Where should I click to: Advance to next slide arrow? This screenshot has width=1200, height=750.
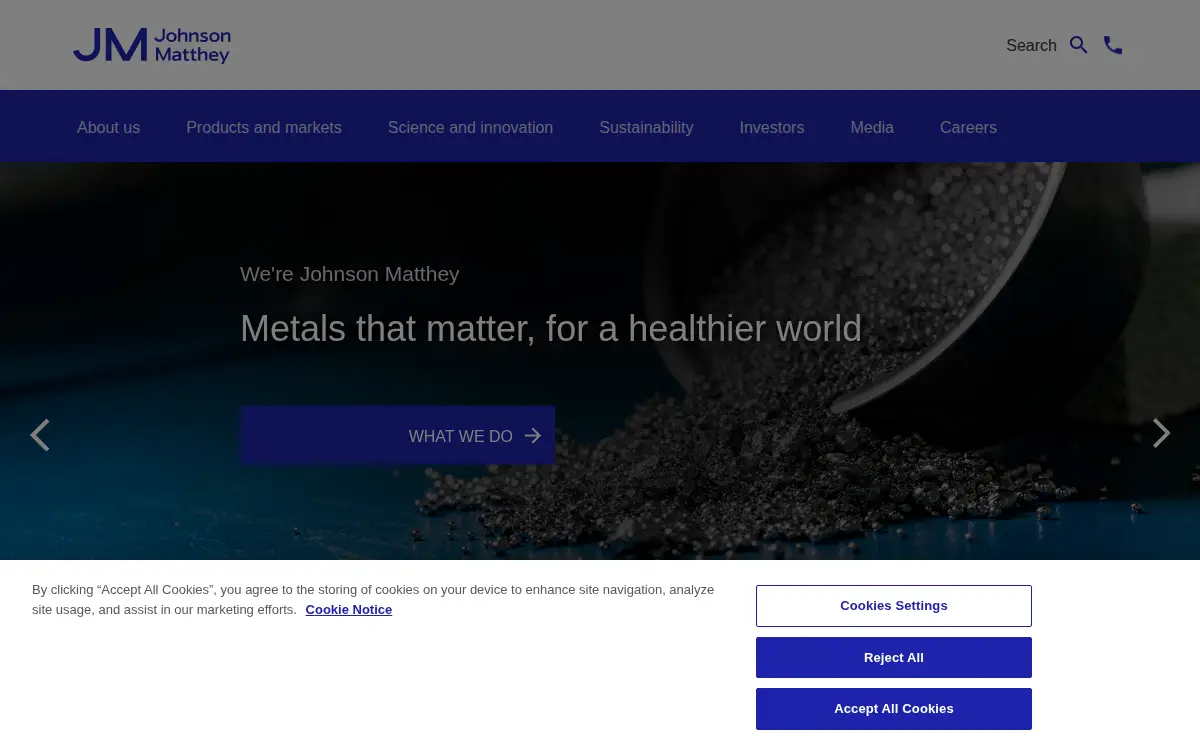1160,433
